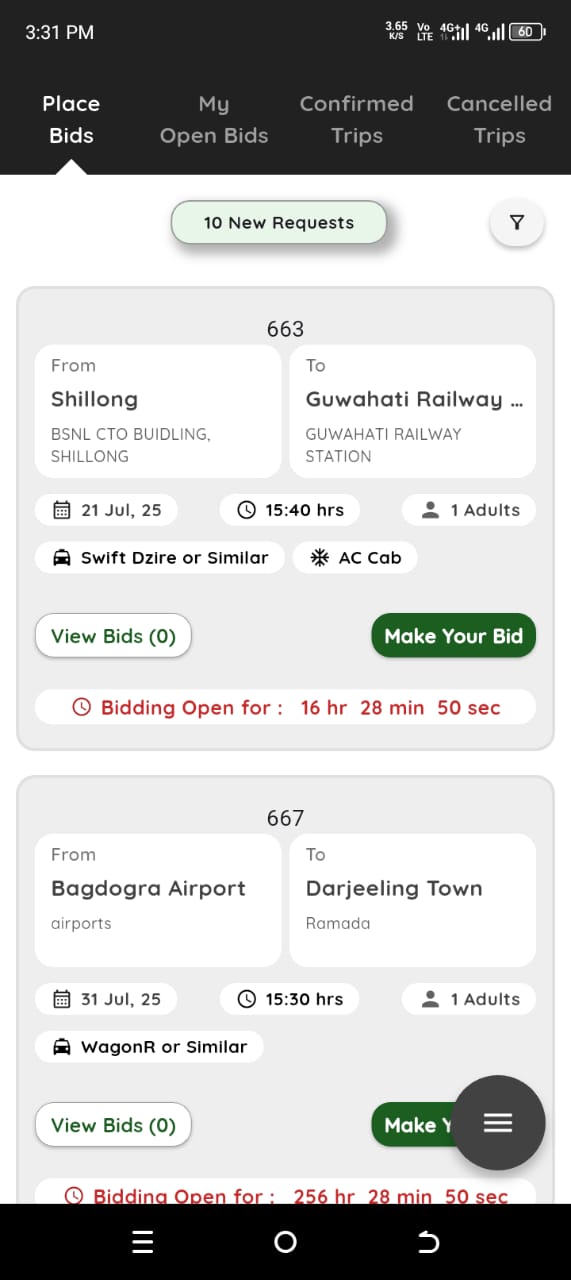Tap the person icon in trip 663

(x=431, y=510)
